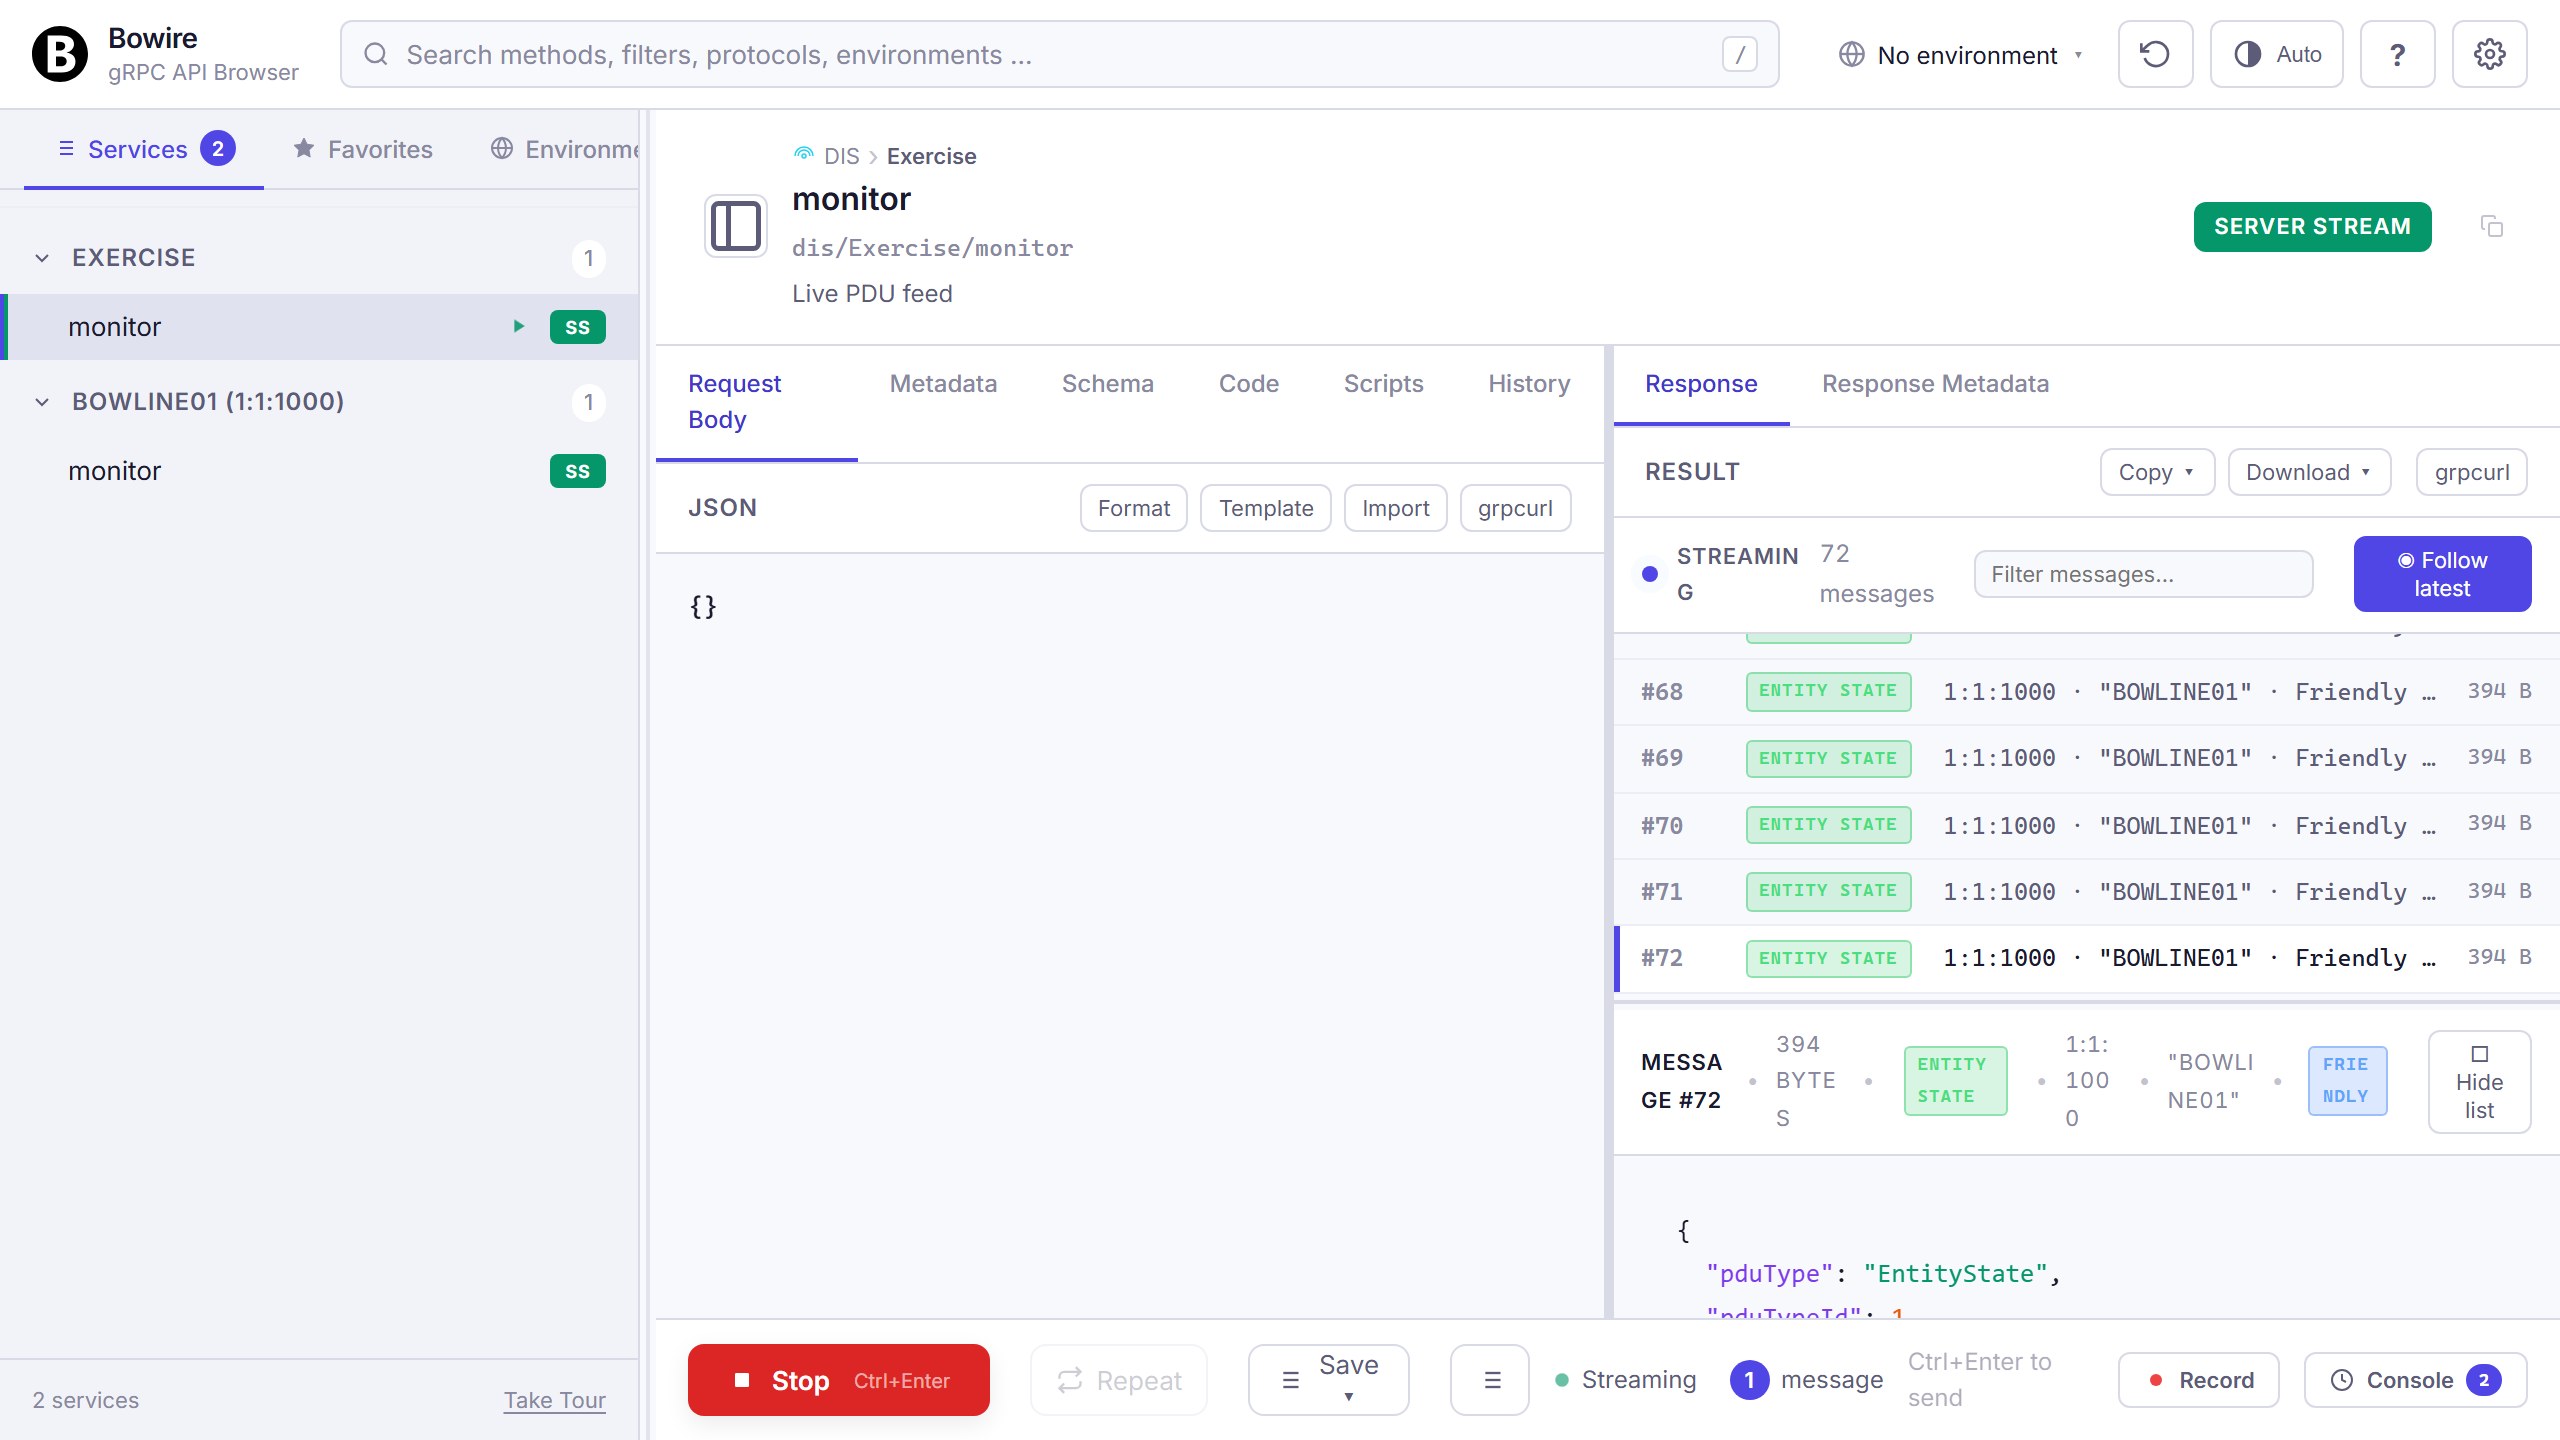Select stream message #69 row
Viewport: 2560px width, 1440px height.
2086,758
